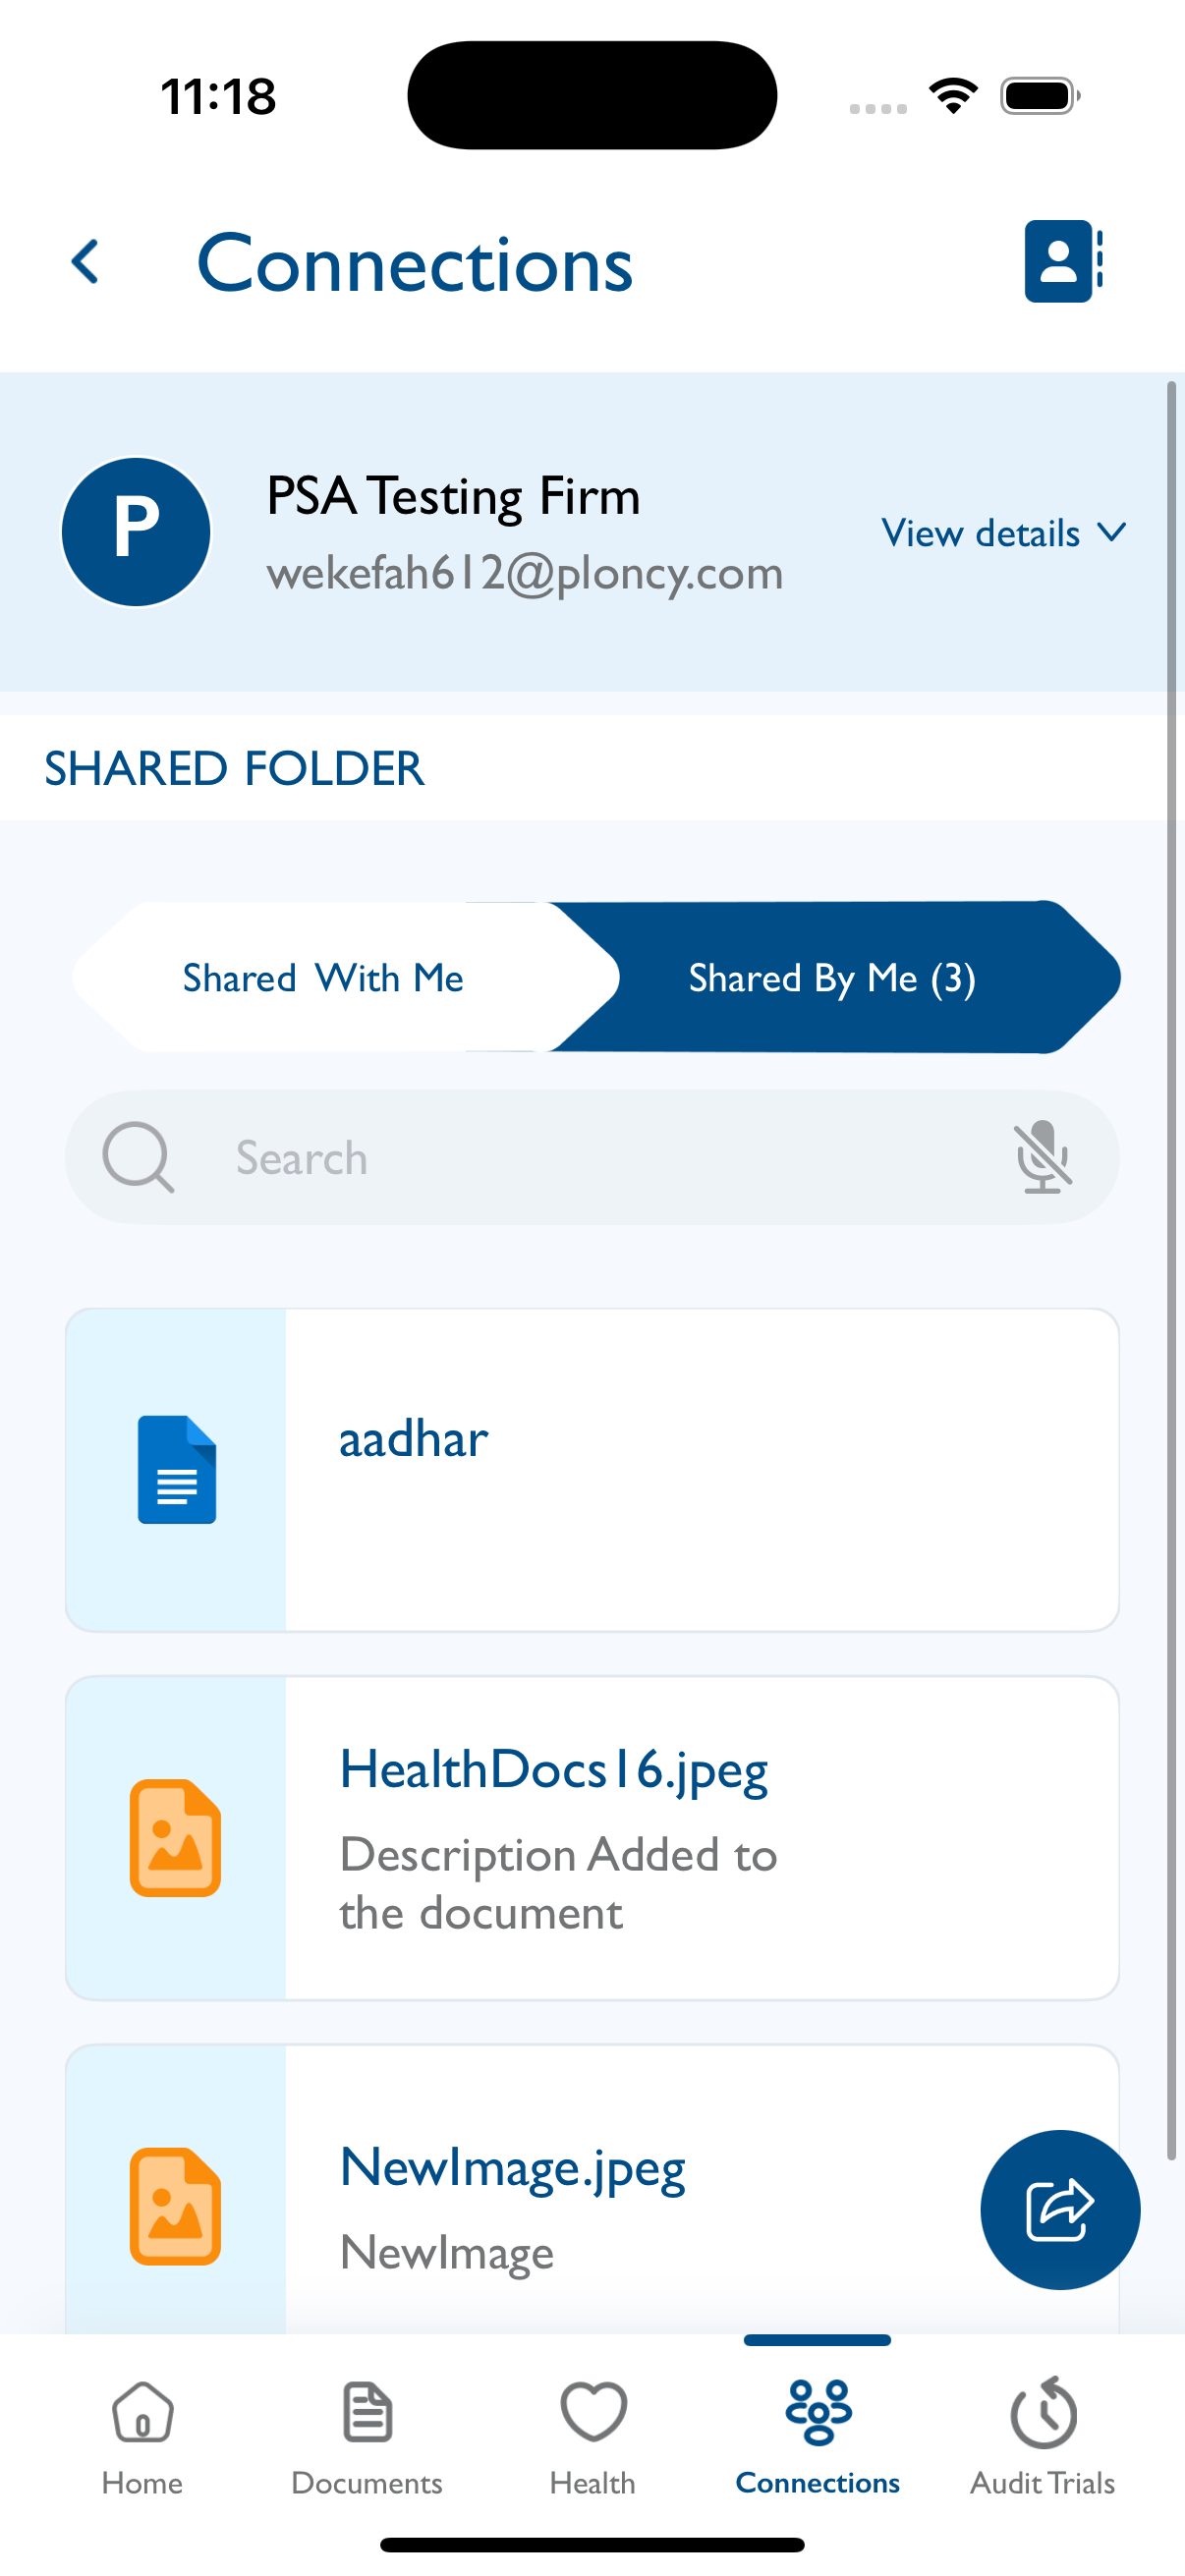The height and width of the screenshot is (2576, 1185).
Task: Click the chevron beside View details
Action: point(1112,532)
